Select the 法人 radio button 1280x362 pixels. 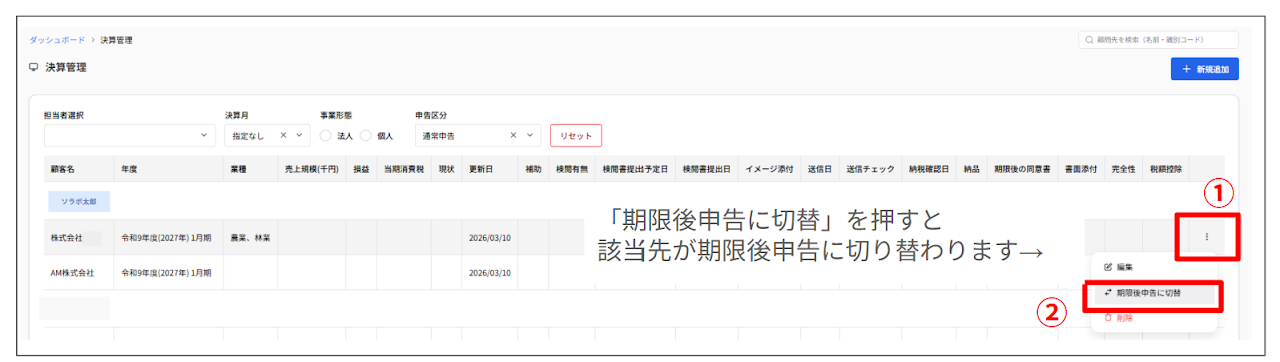[325, 135]
